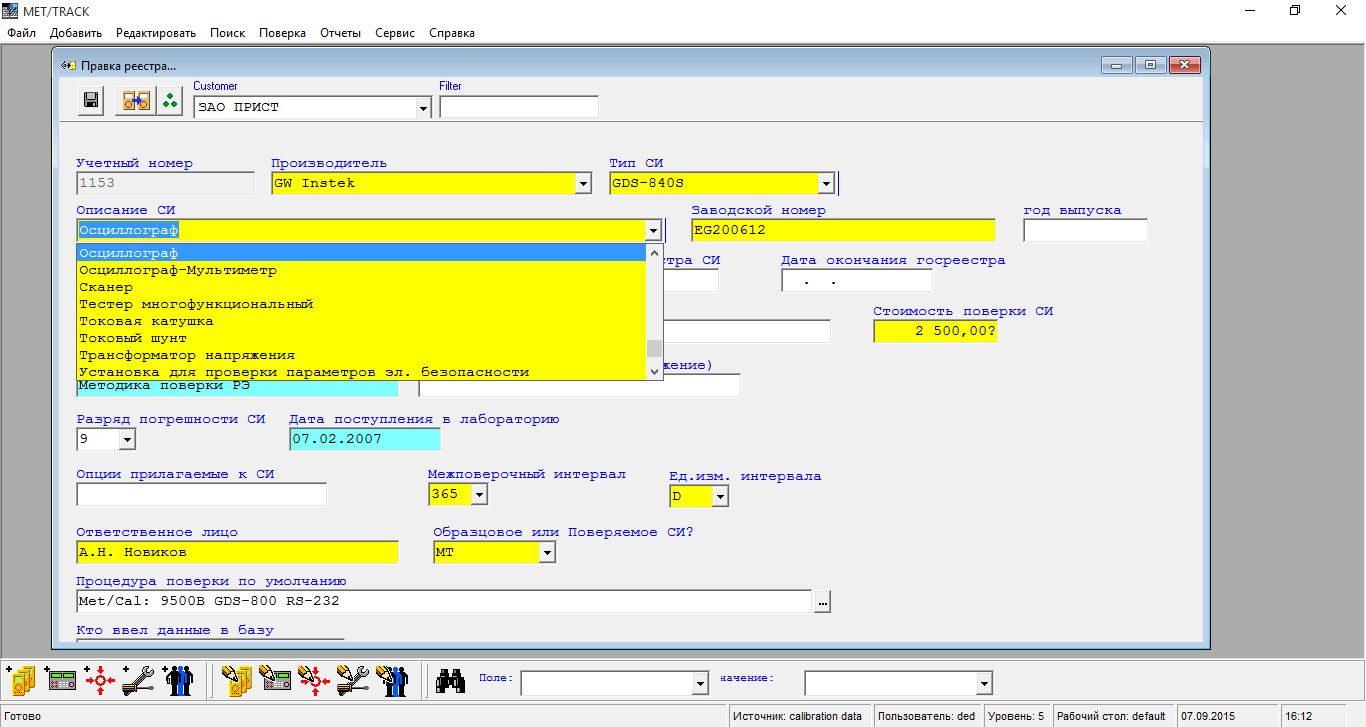Select Осциллограф-Мультиметр from the list
This screenshot has height=727, width=1366.
coord(178,270)
